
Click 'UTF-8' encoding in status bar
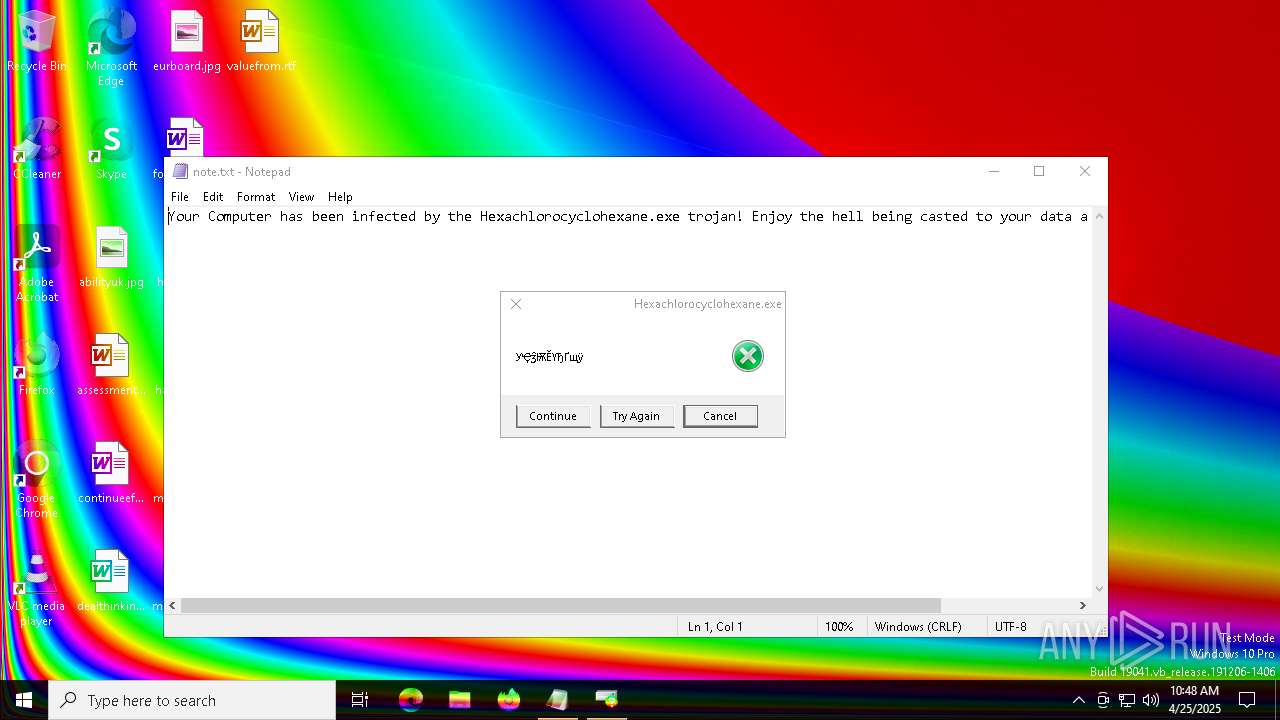pyautogui.click(x=1010, y=626)
